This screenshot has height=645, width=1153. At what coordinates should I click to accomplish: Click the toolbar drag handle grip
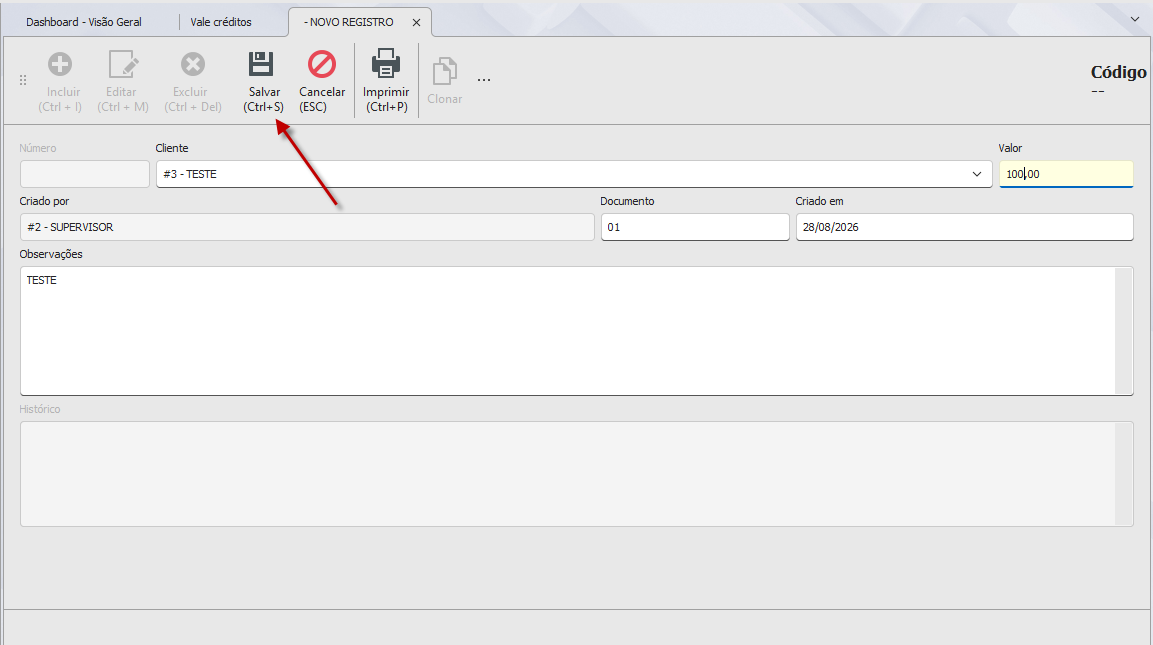pos(23,80)
